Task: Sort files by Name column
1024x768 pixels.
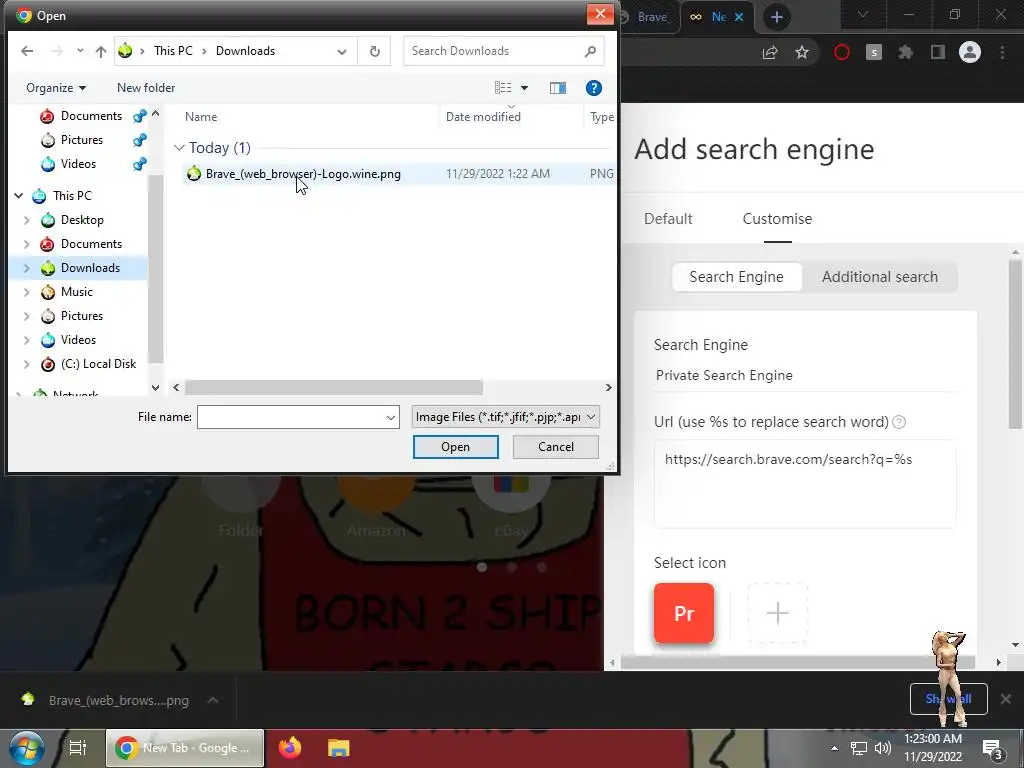Action: [x=200, y=117]
